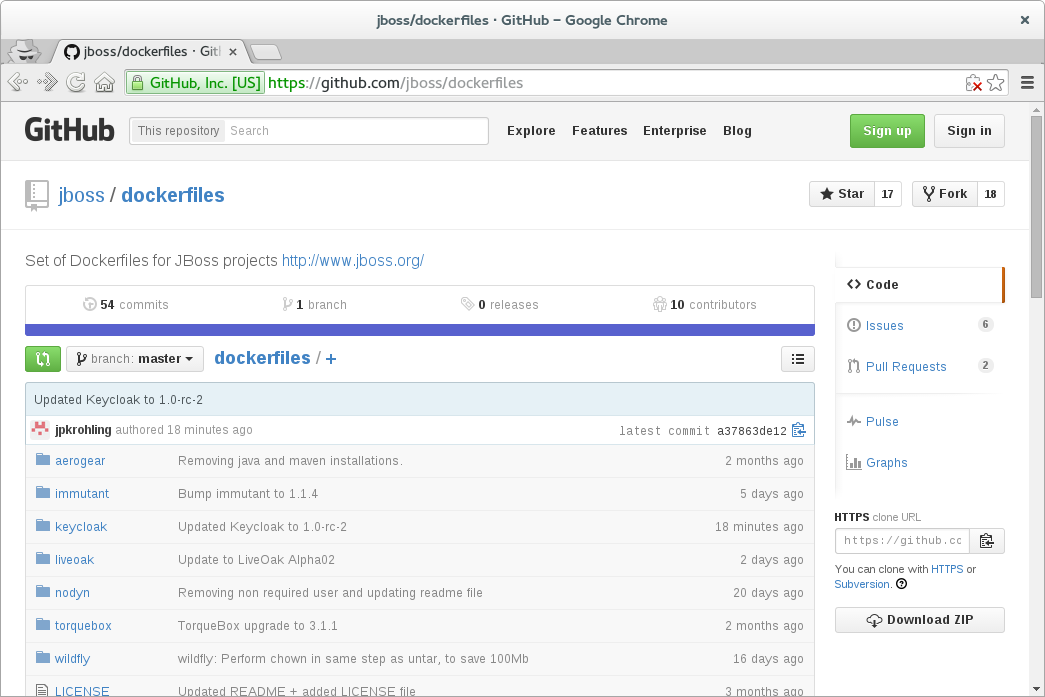Viewport: 1045px width, 697px height.
Task: Click the file list view icon
Action: click(x=797, y=358)
